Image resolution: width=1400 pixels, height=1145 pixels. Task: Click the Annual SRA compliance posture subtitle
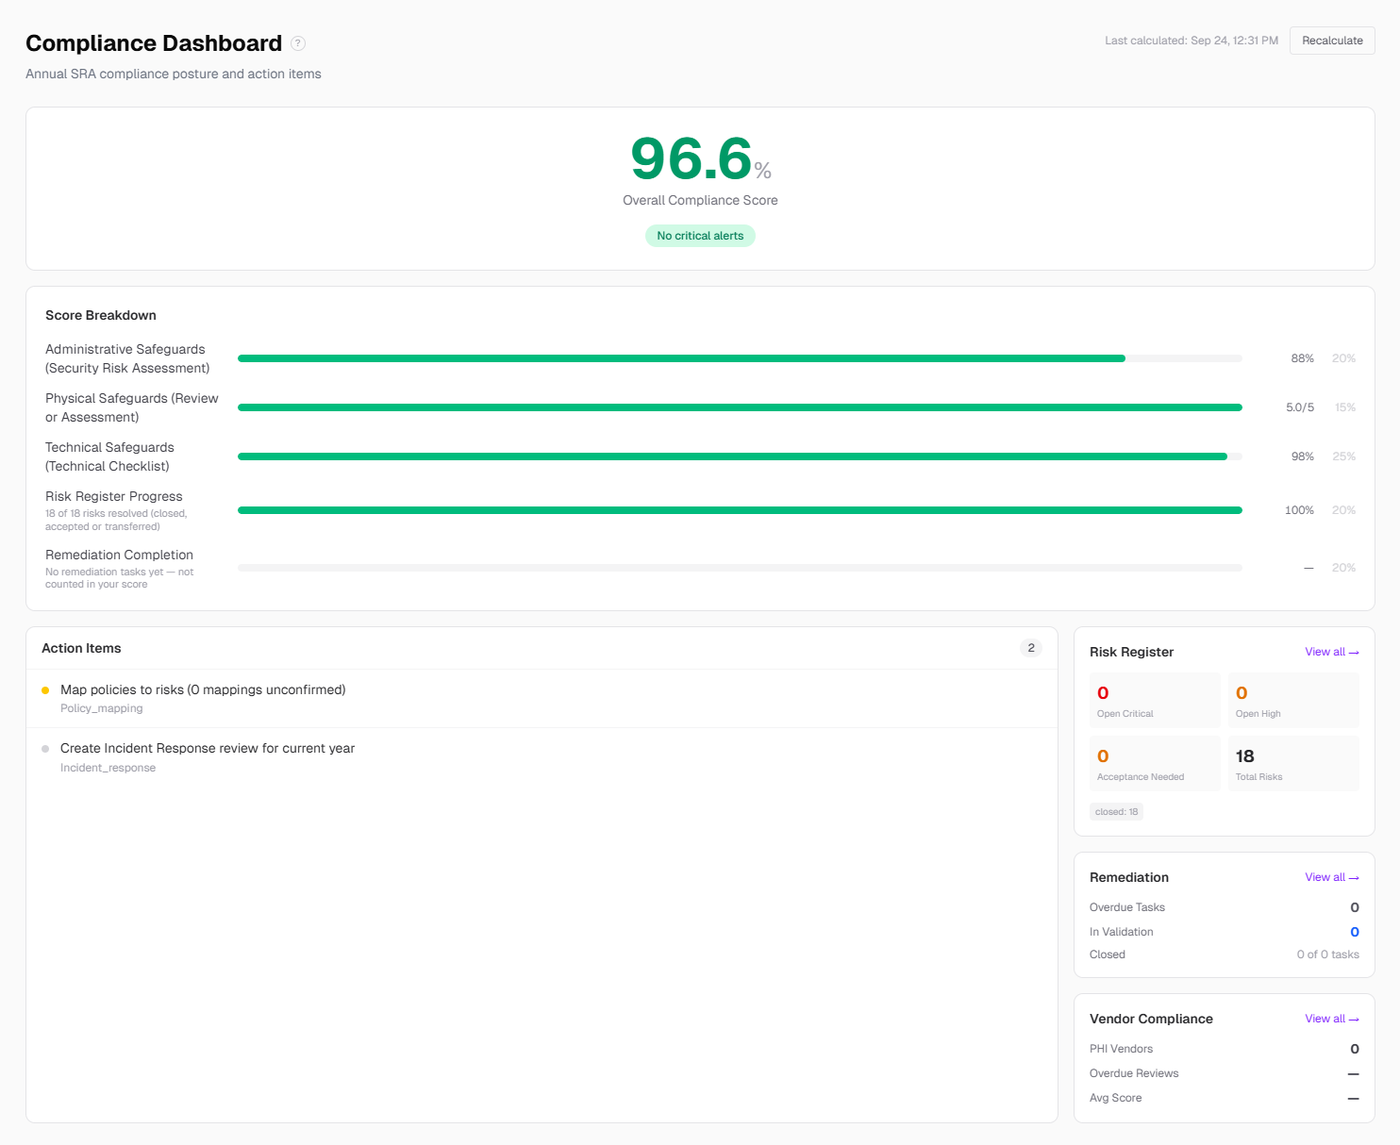[x=173, y=74]
